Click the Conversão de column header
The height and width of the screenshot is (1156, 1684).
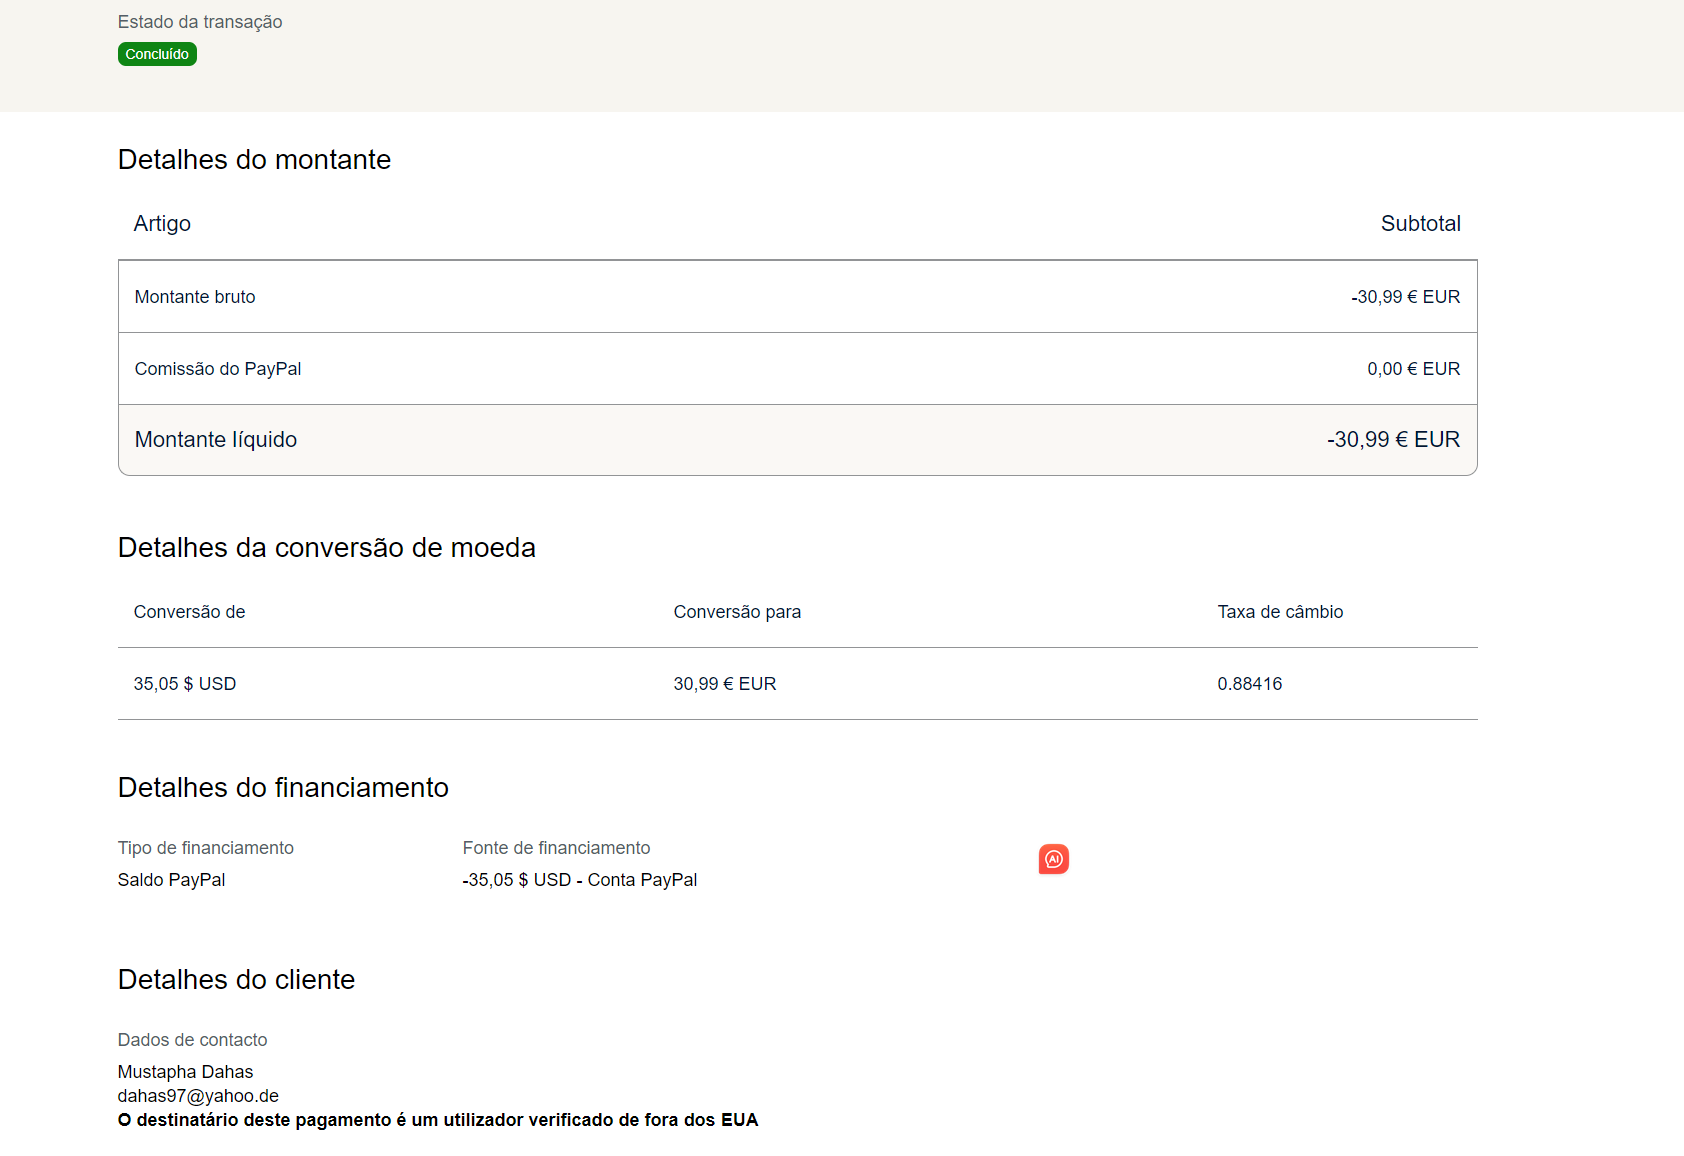tap(189, 612)
